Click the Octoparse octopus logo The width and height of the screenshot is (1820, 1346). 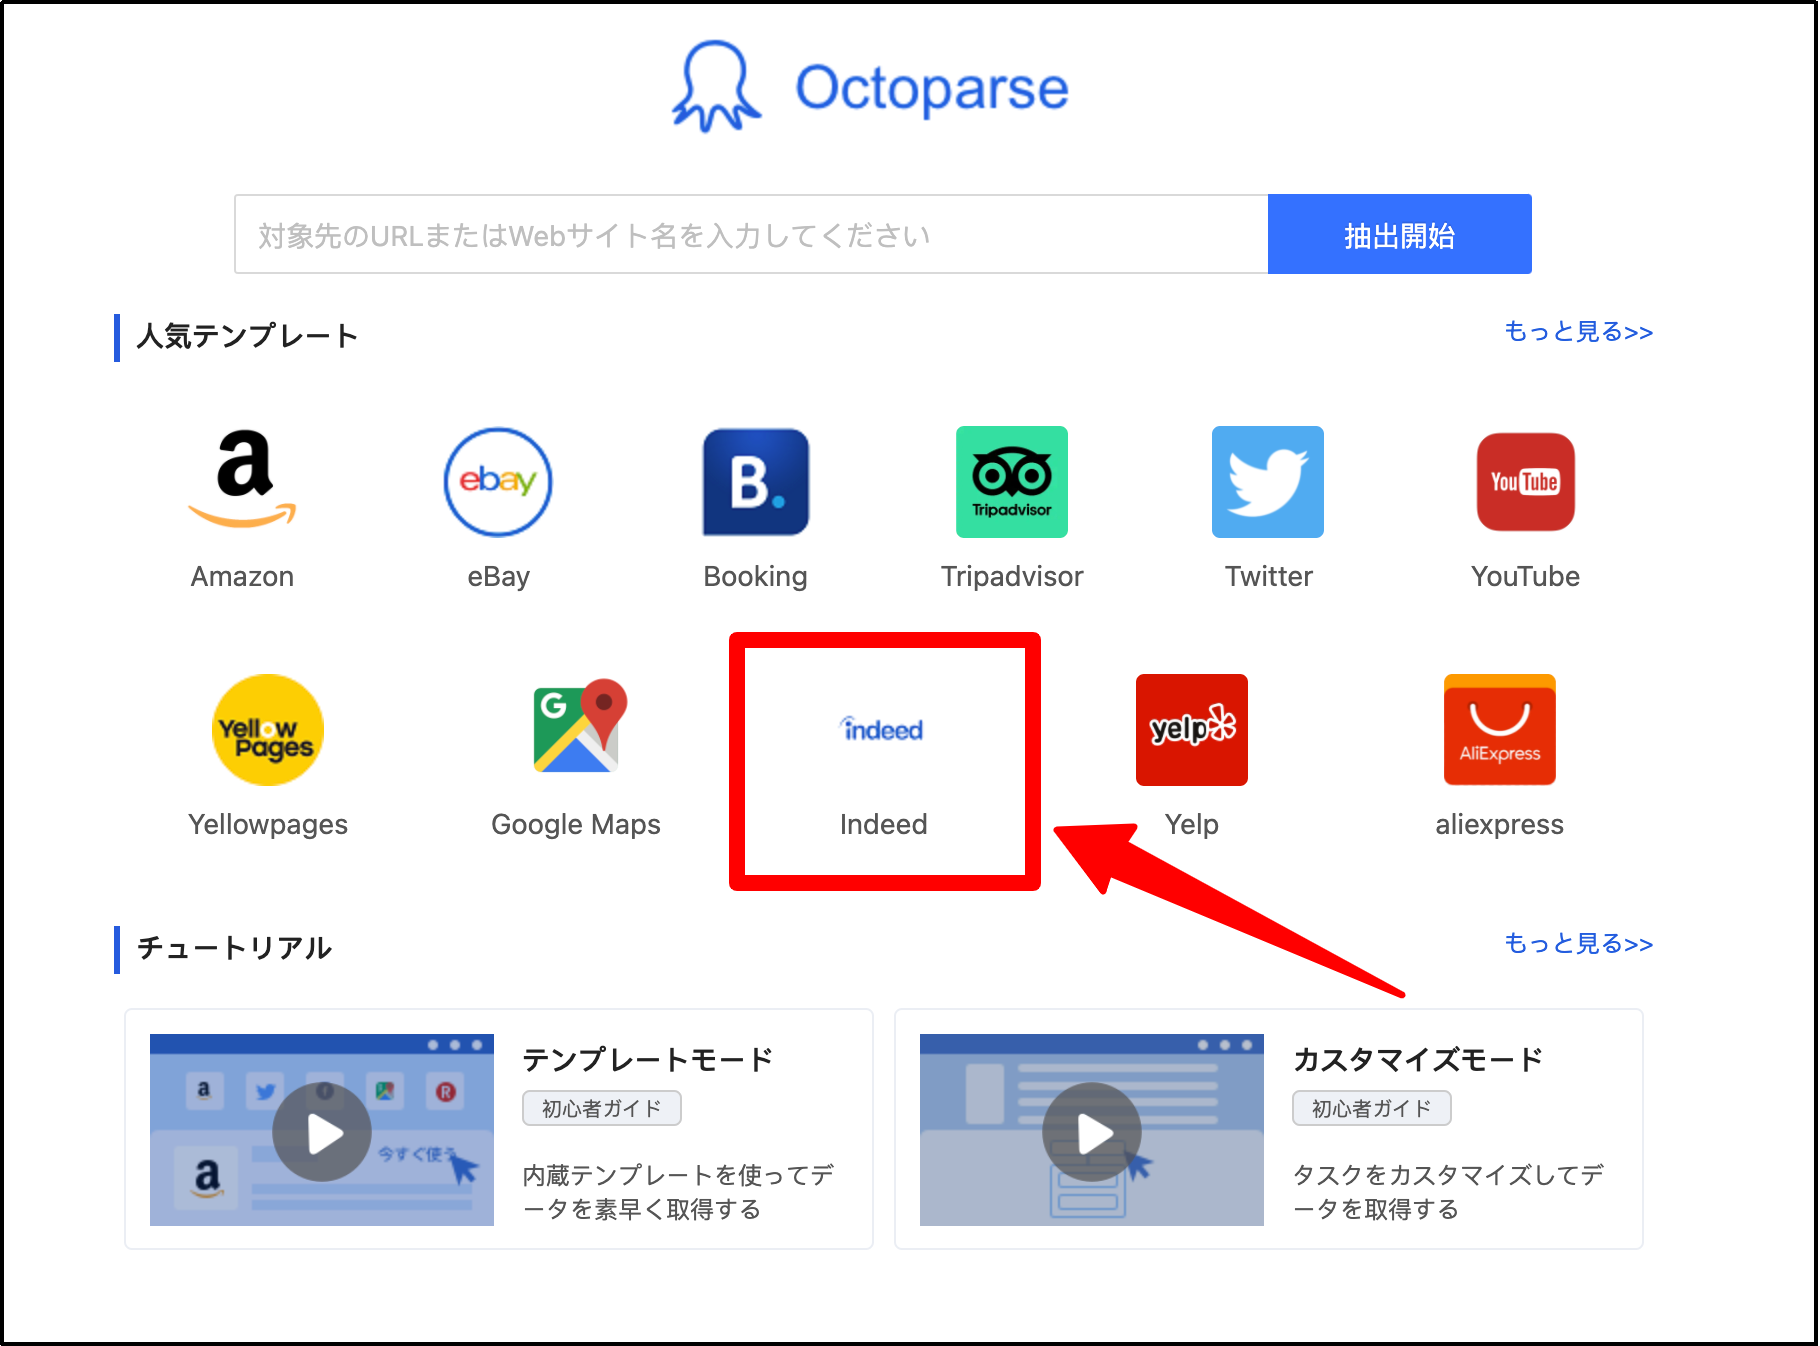[716, 87]
